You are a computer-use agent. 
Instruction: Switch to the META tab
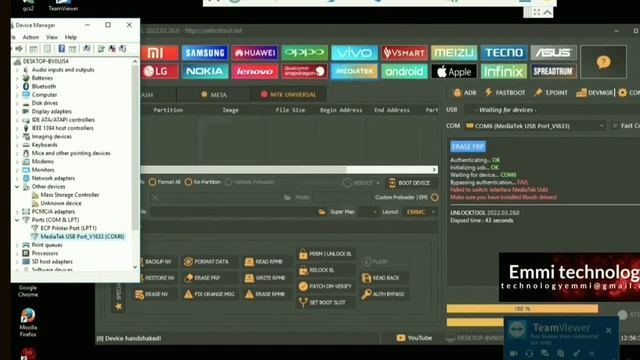tap(214, 95)
